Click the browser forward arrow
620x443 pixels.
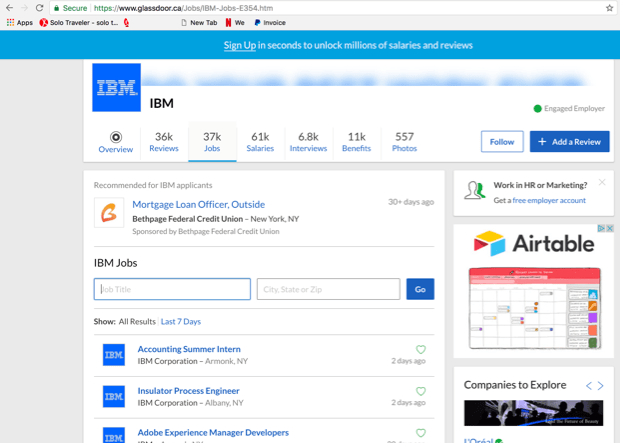click(x=25, y=8)
